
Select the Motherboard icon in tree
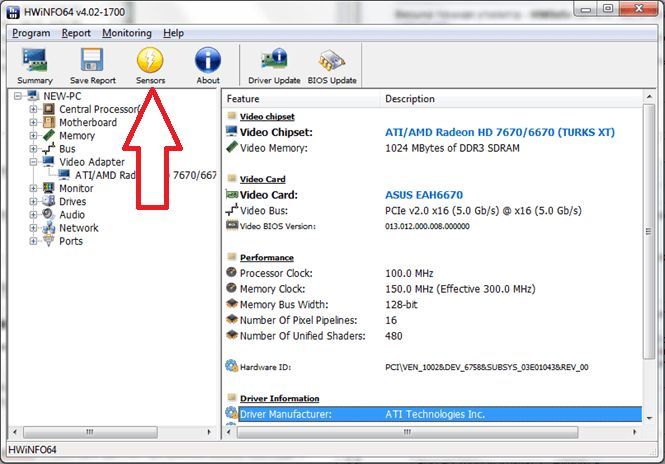(x=49, y=122)
